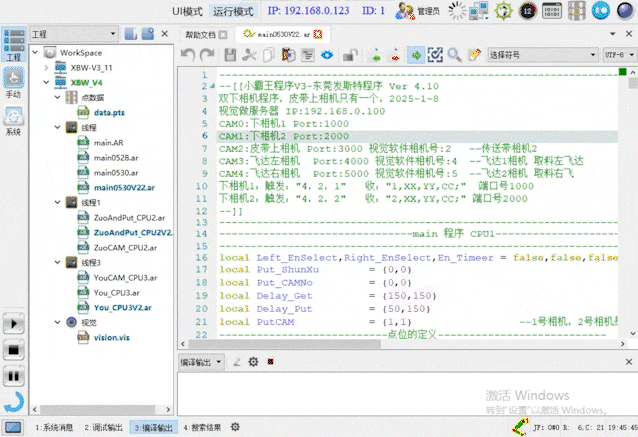The height and width of the screenshot is (437, 638).
Task: Click the stop square button in sidebar
Action: click(14, 350)
